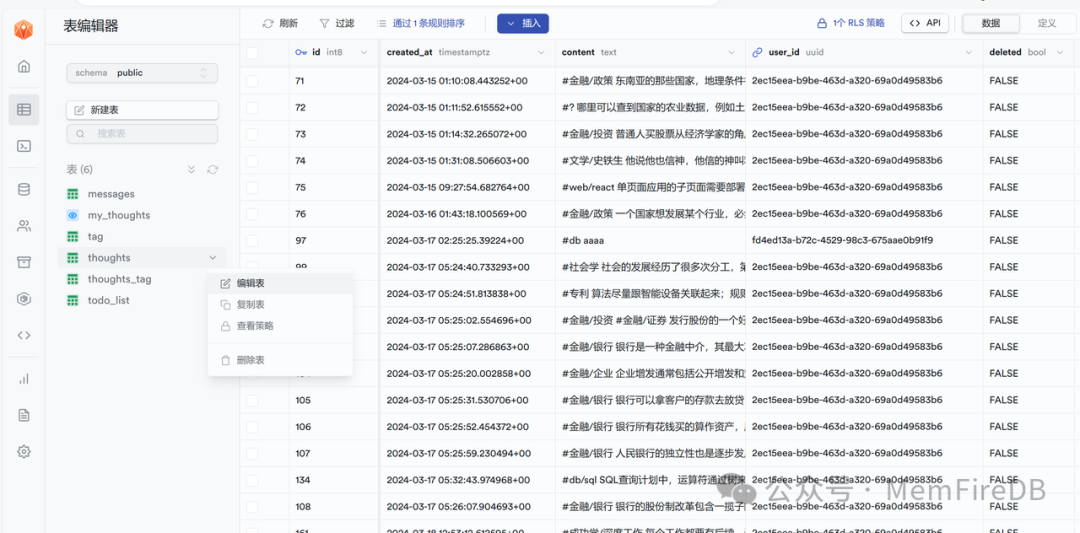Viewport: 1080px width, 533px height.
Task: Open the created_at column dropdown arrow
Action: point(541,52)
